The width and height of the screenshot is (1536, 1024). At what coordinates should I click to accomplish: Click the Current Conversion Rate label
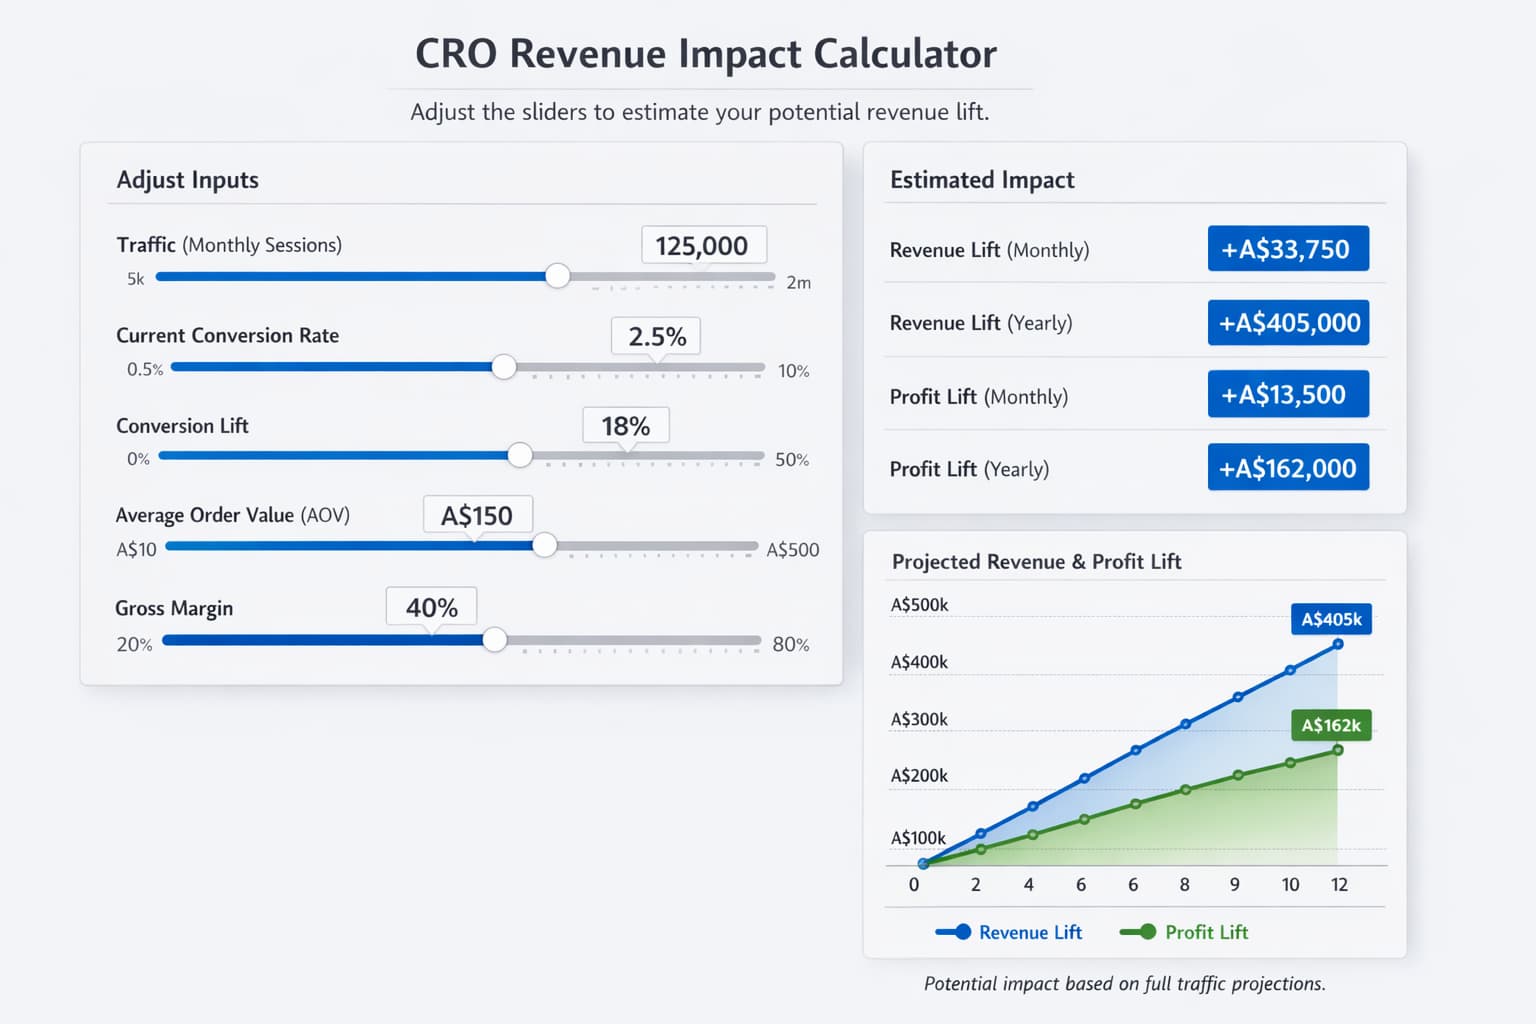click(227, 336)
